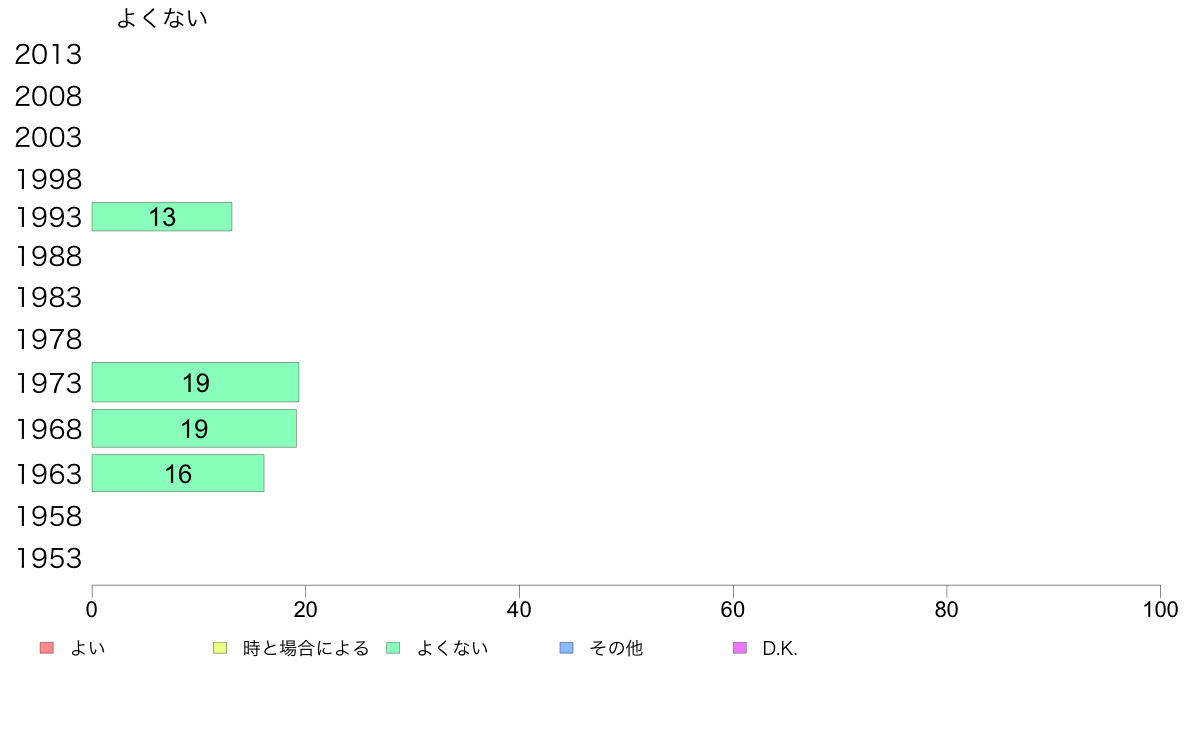
Task: Click the 1953 year axis label
Action: tap(48, 558)
